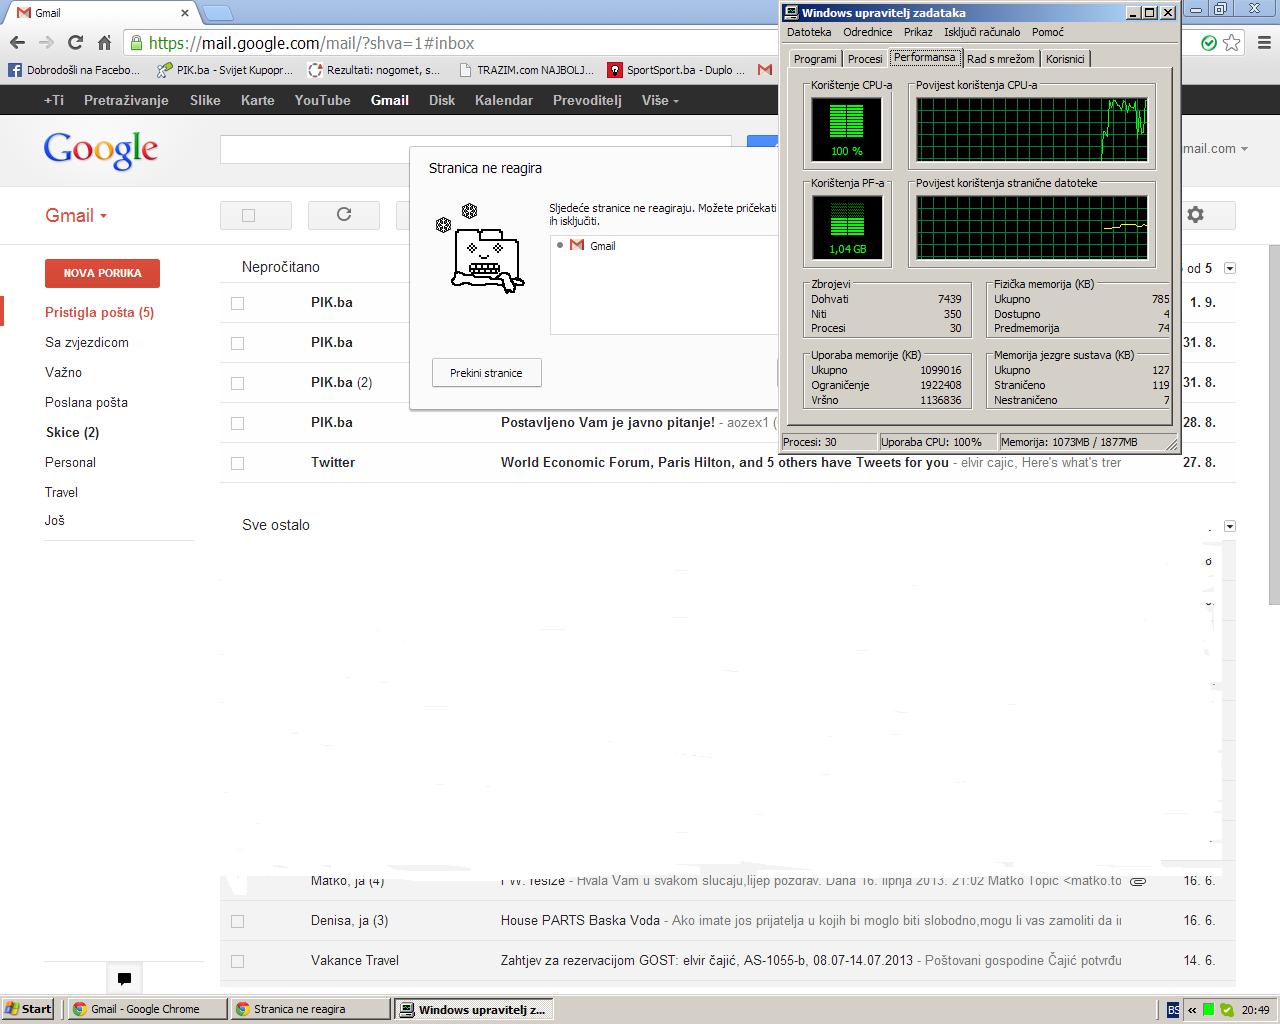Tick the checkbox for the Vakance Travel email
The height and width of the screenshot is (1024, 1280).
238,961
